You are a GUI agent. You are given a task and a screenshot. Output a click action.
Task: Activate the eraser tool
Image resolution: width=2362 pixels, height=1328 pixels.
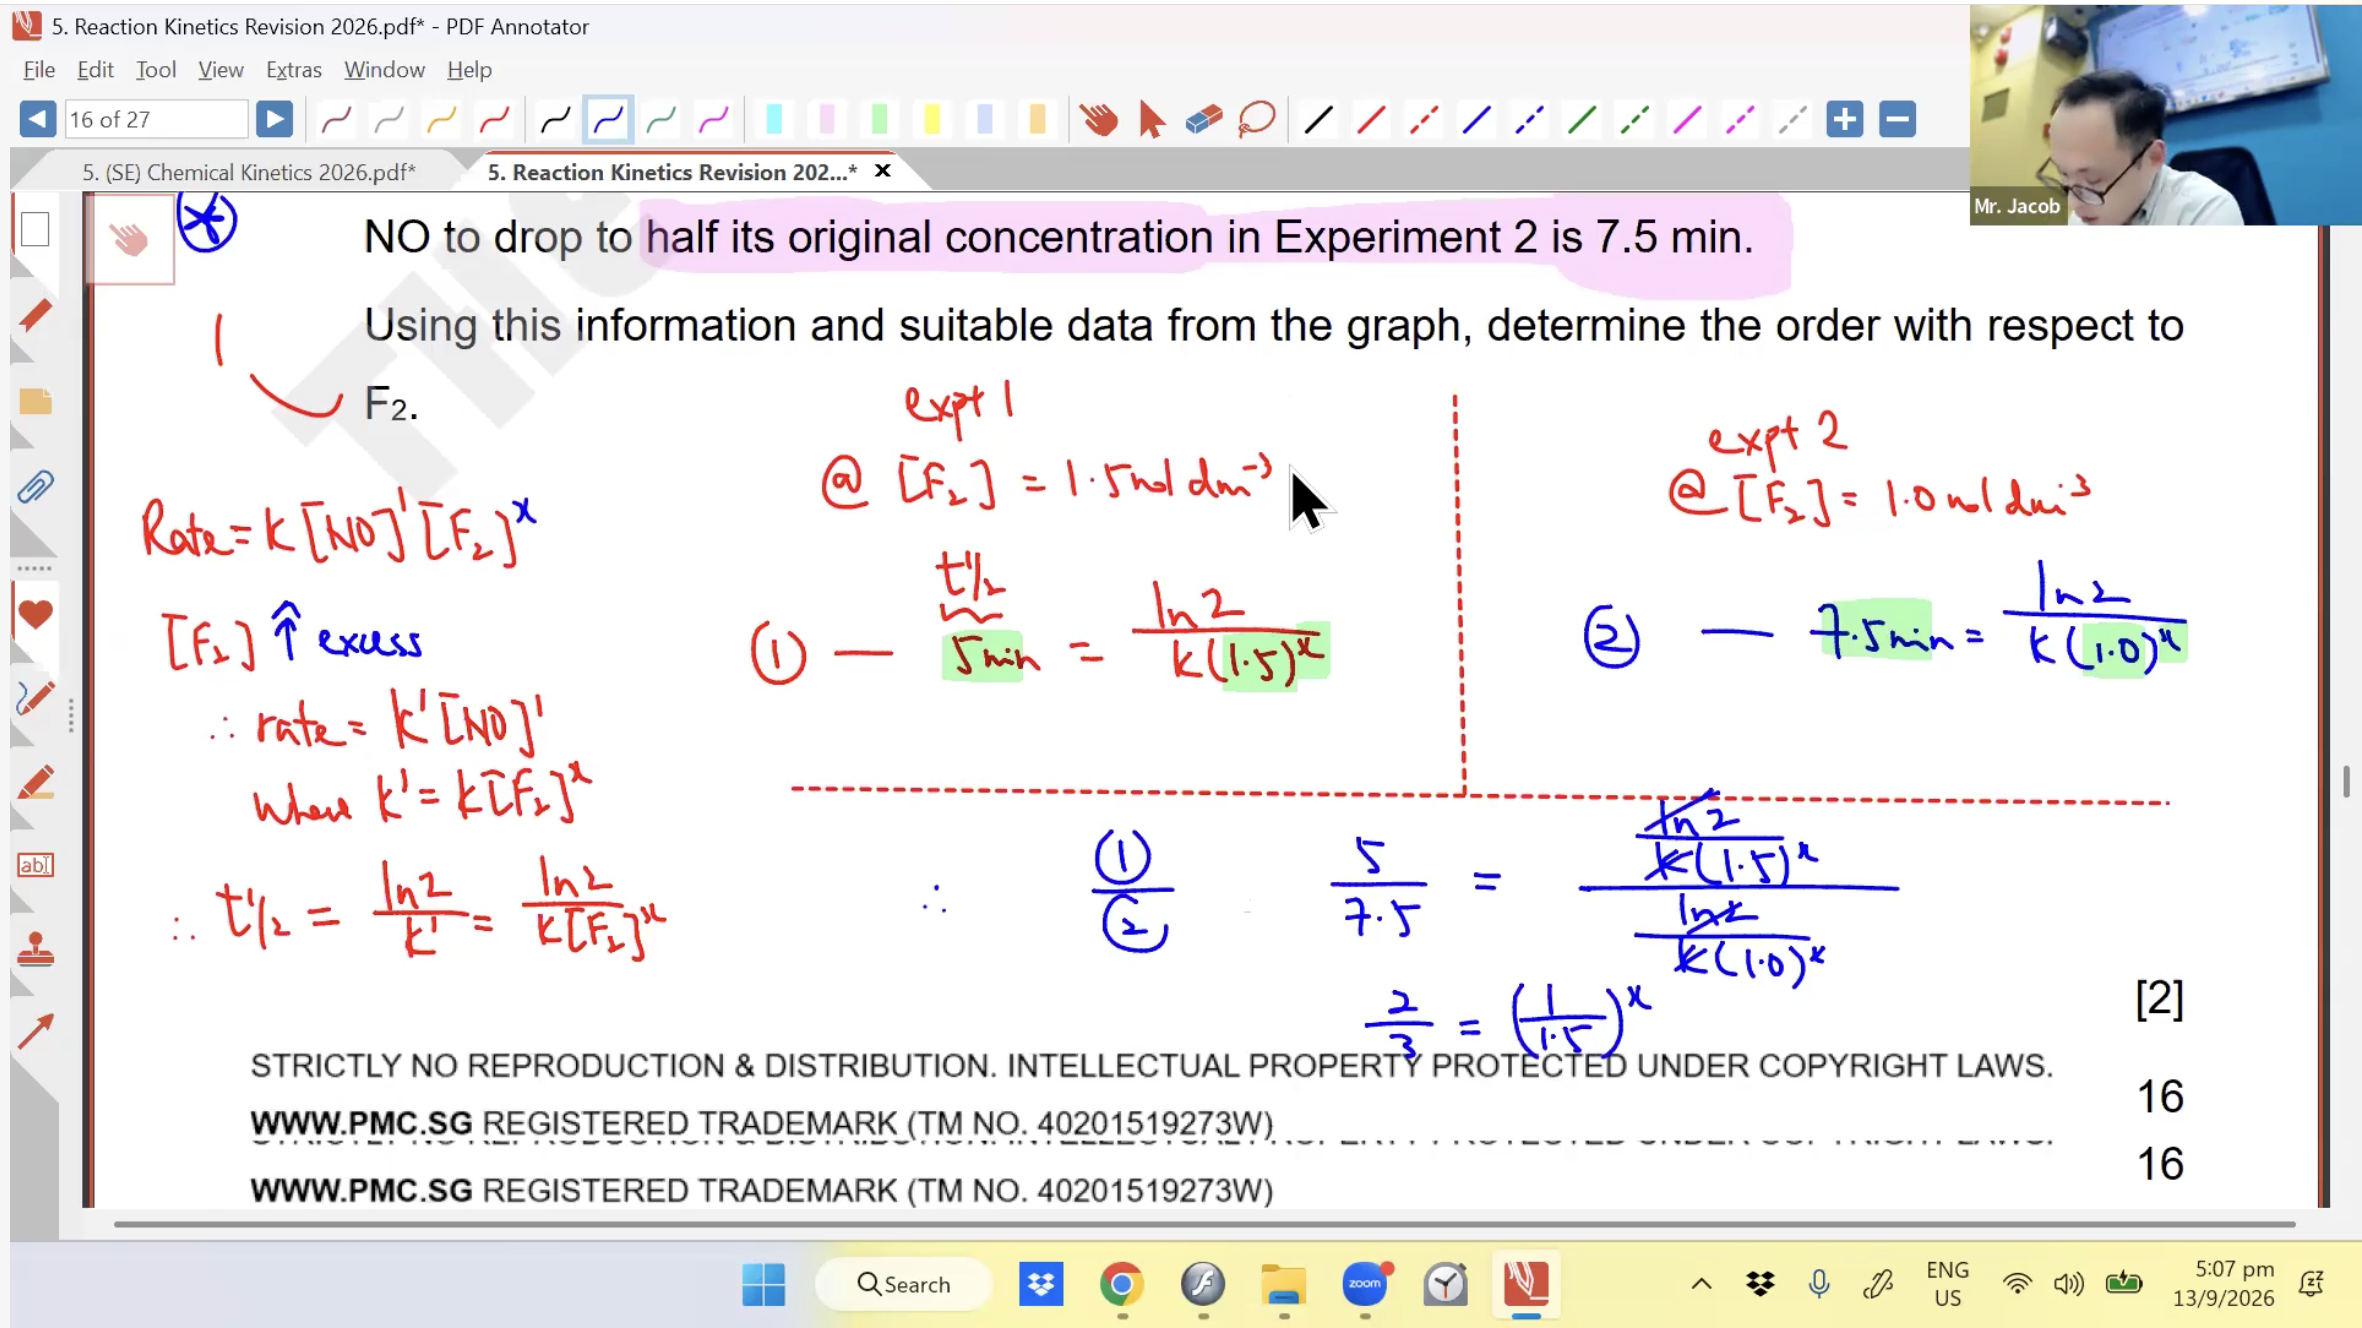click(x=1204, y=120)
